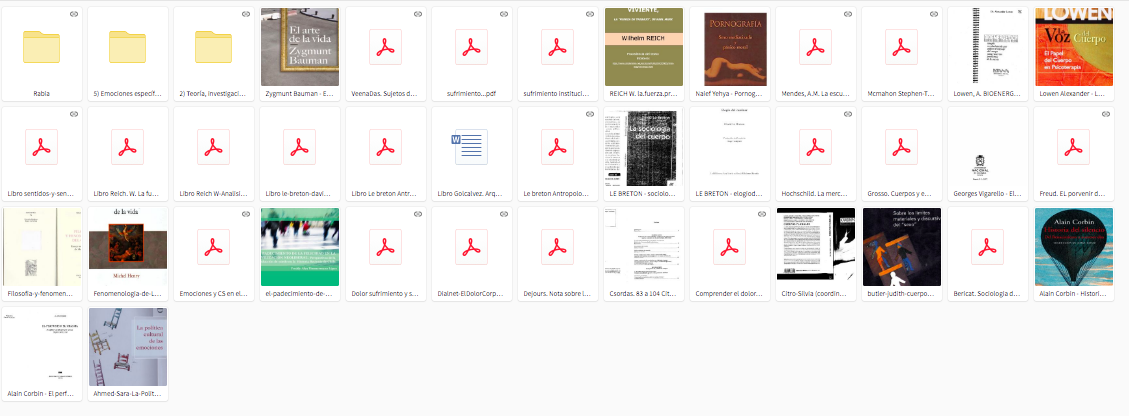Open Zygmunt Bauman El arte de la vida thumbnail
1129x416 pixels.
(299, 47)
